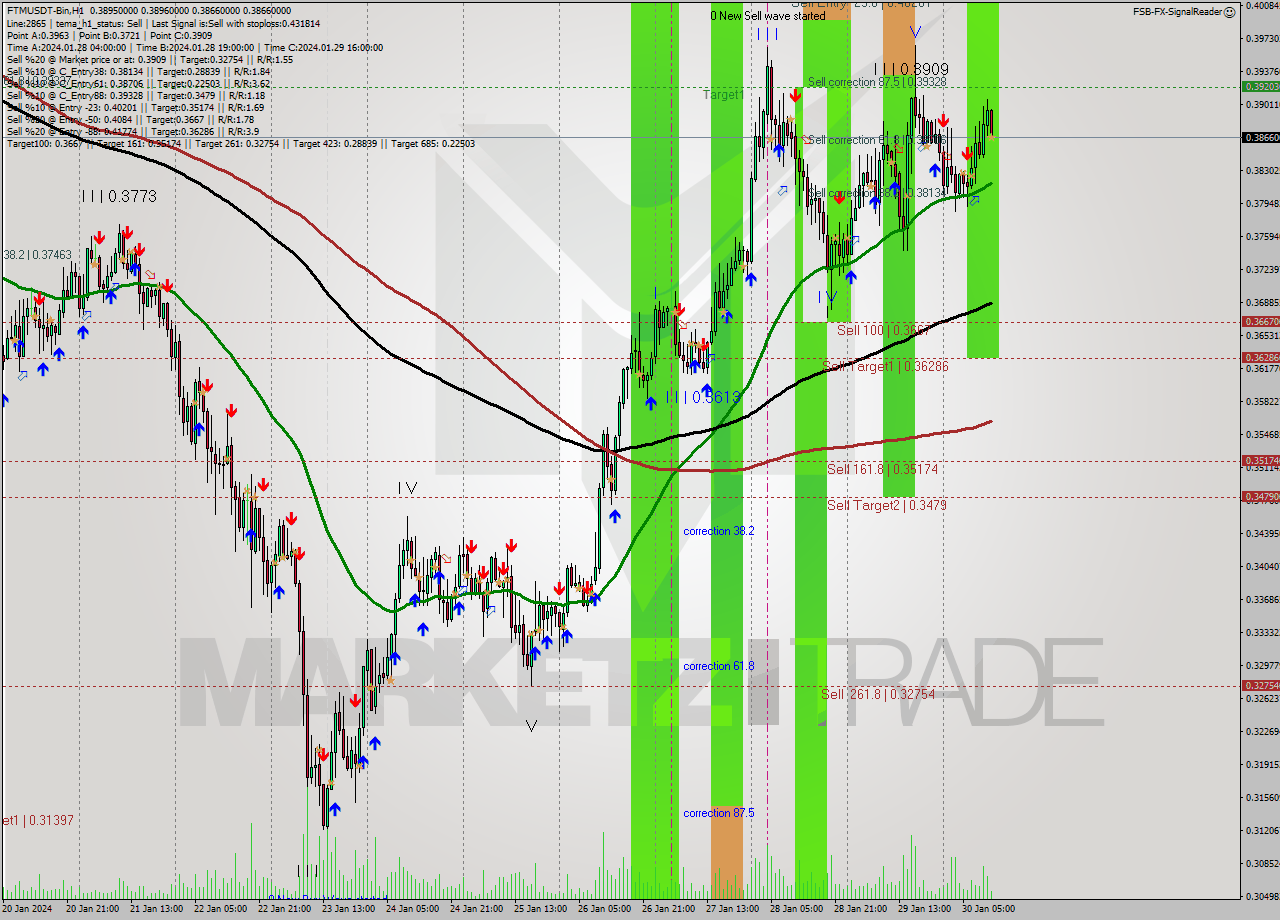
Task: Click the 'Time A:2024.01.28 04:00:00' info line
Action: click(x=194, y=47)
